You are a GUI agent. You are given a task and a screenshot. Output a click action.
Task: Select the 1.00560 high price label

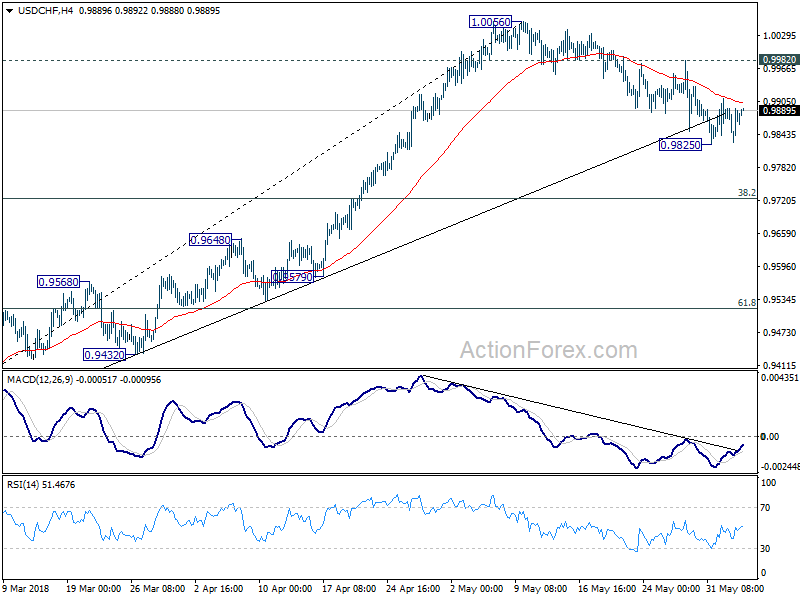coord(490,22)
